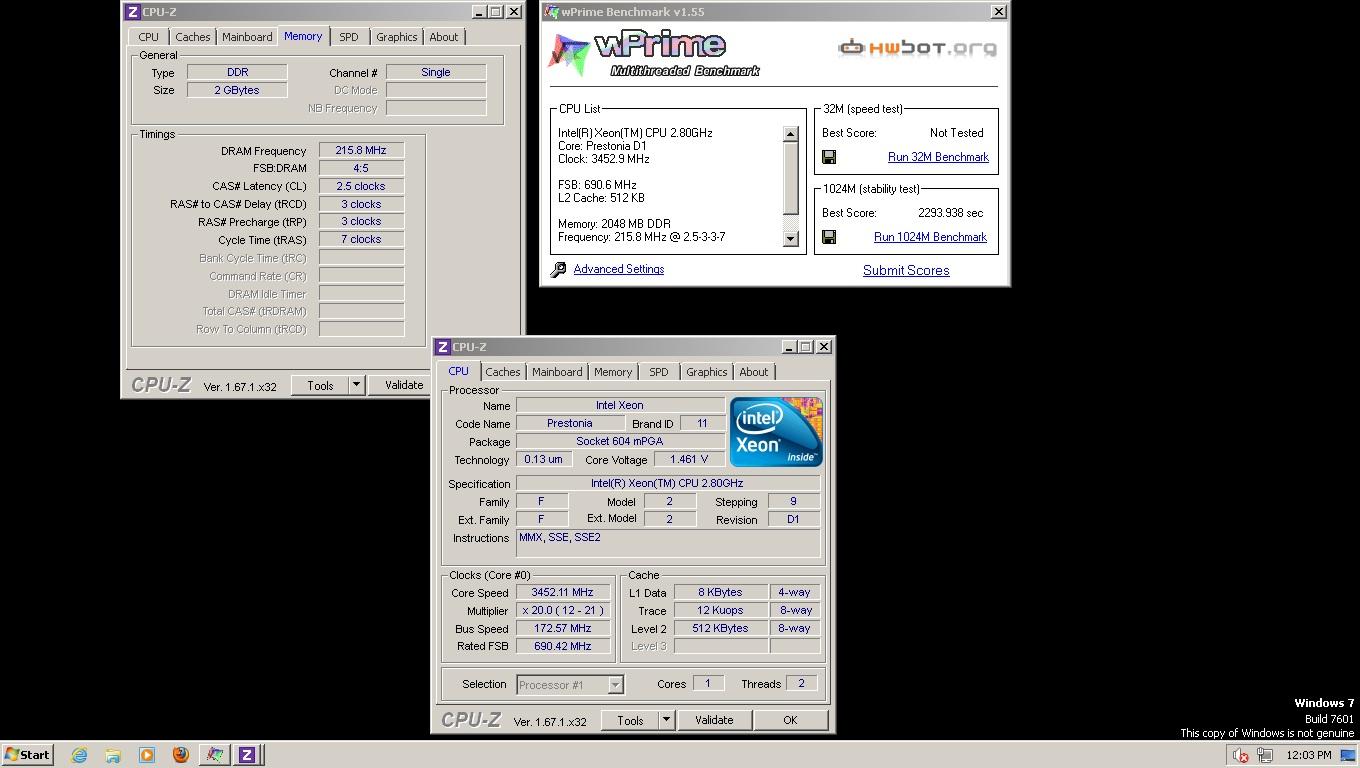Click the CPU List scrollbar track
This screenshot has height=768, width=1360.
tap(791, 223)
